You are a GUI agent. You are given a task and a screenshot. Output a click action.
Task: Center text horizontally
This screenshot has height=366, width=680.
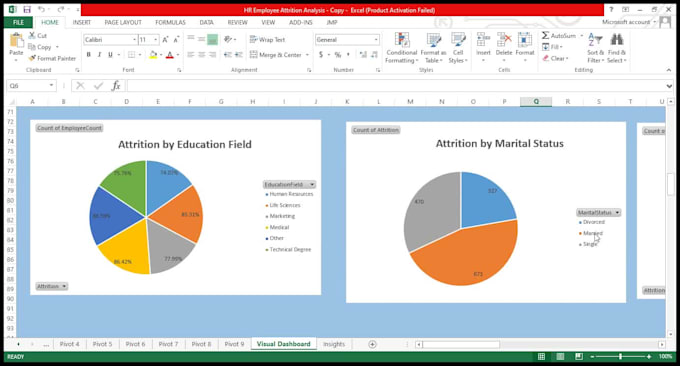click(202, 55)
